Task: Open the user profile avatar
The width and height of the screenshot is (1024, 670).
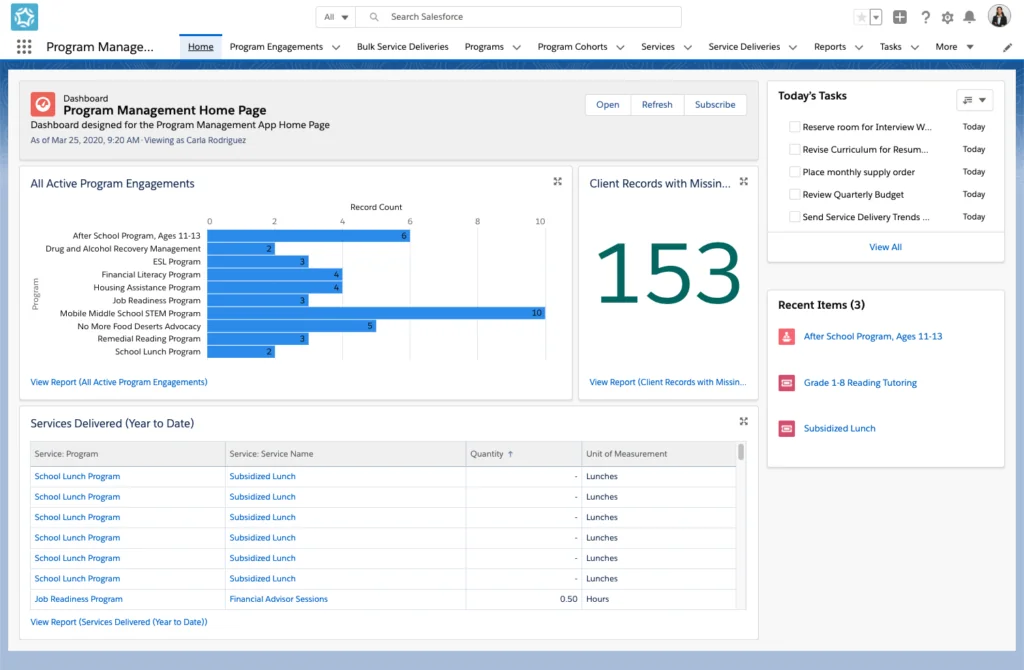Action: 999,16
